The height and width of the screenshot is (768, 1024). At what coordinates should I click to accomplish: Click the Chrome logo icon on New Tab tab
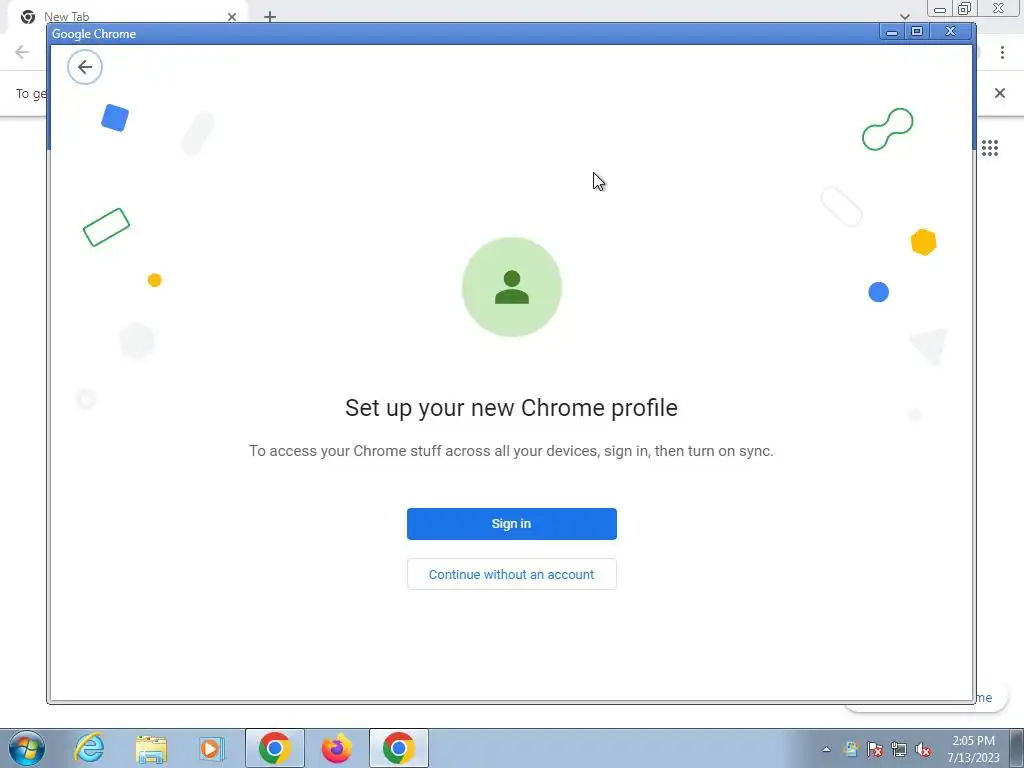[x=27, y=17]
